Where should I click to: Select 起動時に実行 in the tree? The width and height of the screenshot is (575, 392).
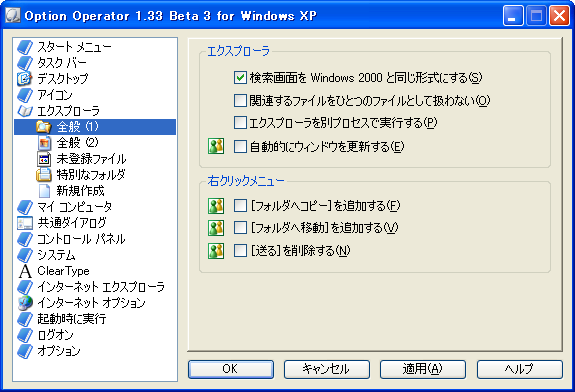(x=72, y=319)
